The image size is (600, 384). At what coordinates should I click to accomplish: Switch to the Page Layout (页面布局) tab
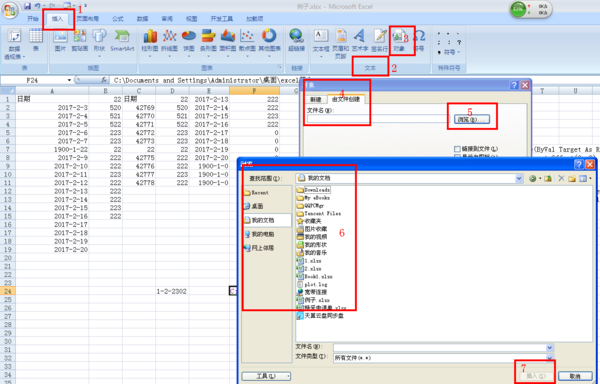(x=88, y=19)
